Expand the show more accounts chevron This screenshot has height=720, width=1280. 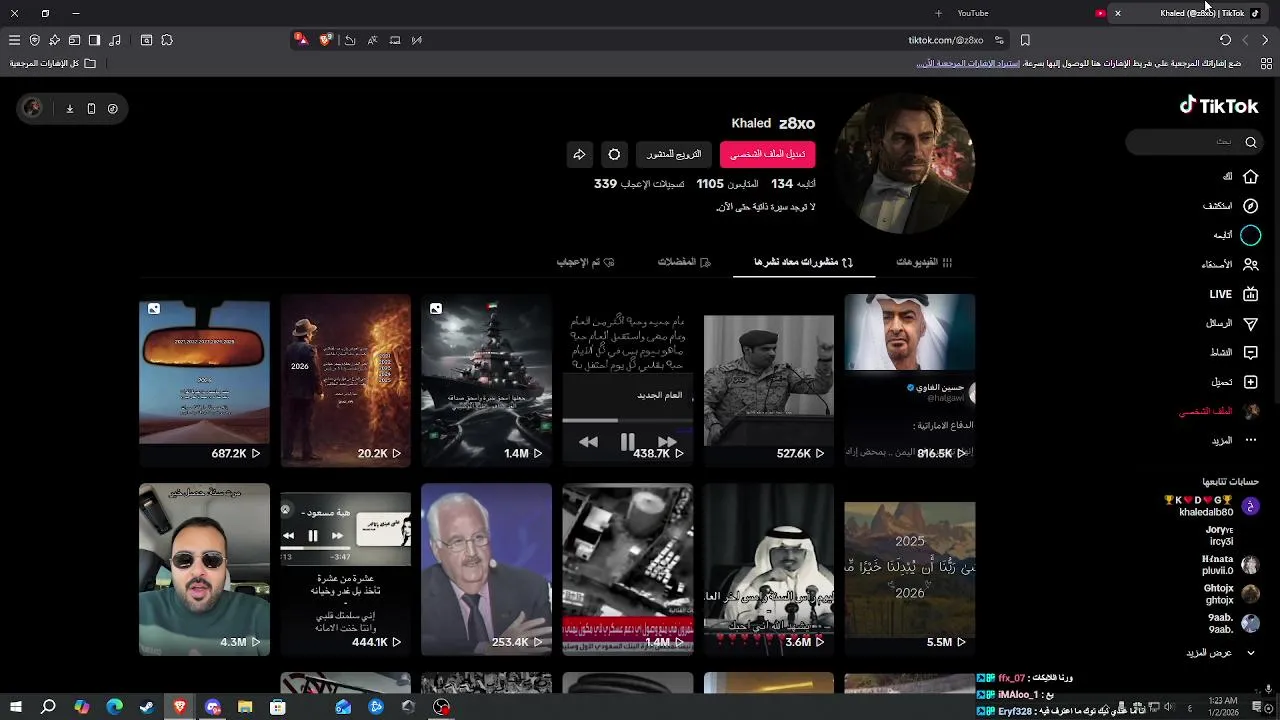[1251, 653]
